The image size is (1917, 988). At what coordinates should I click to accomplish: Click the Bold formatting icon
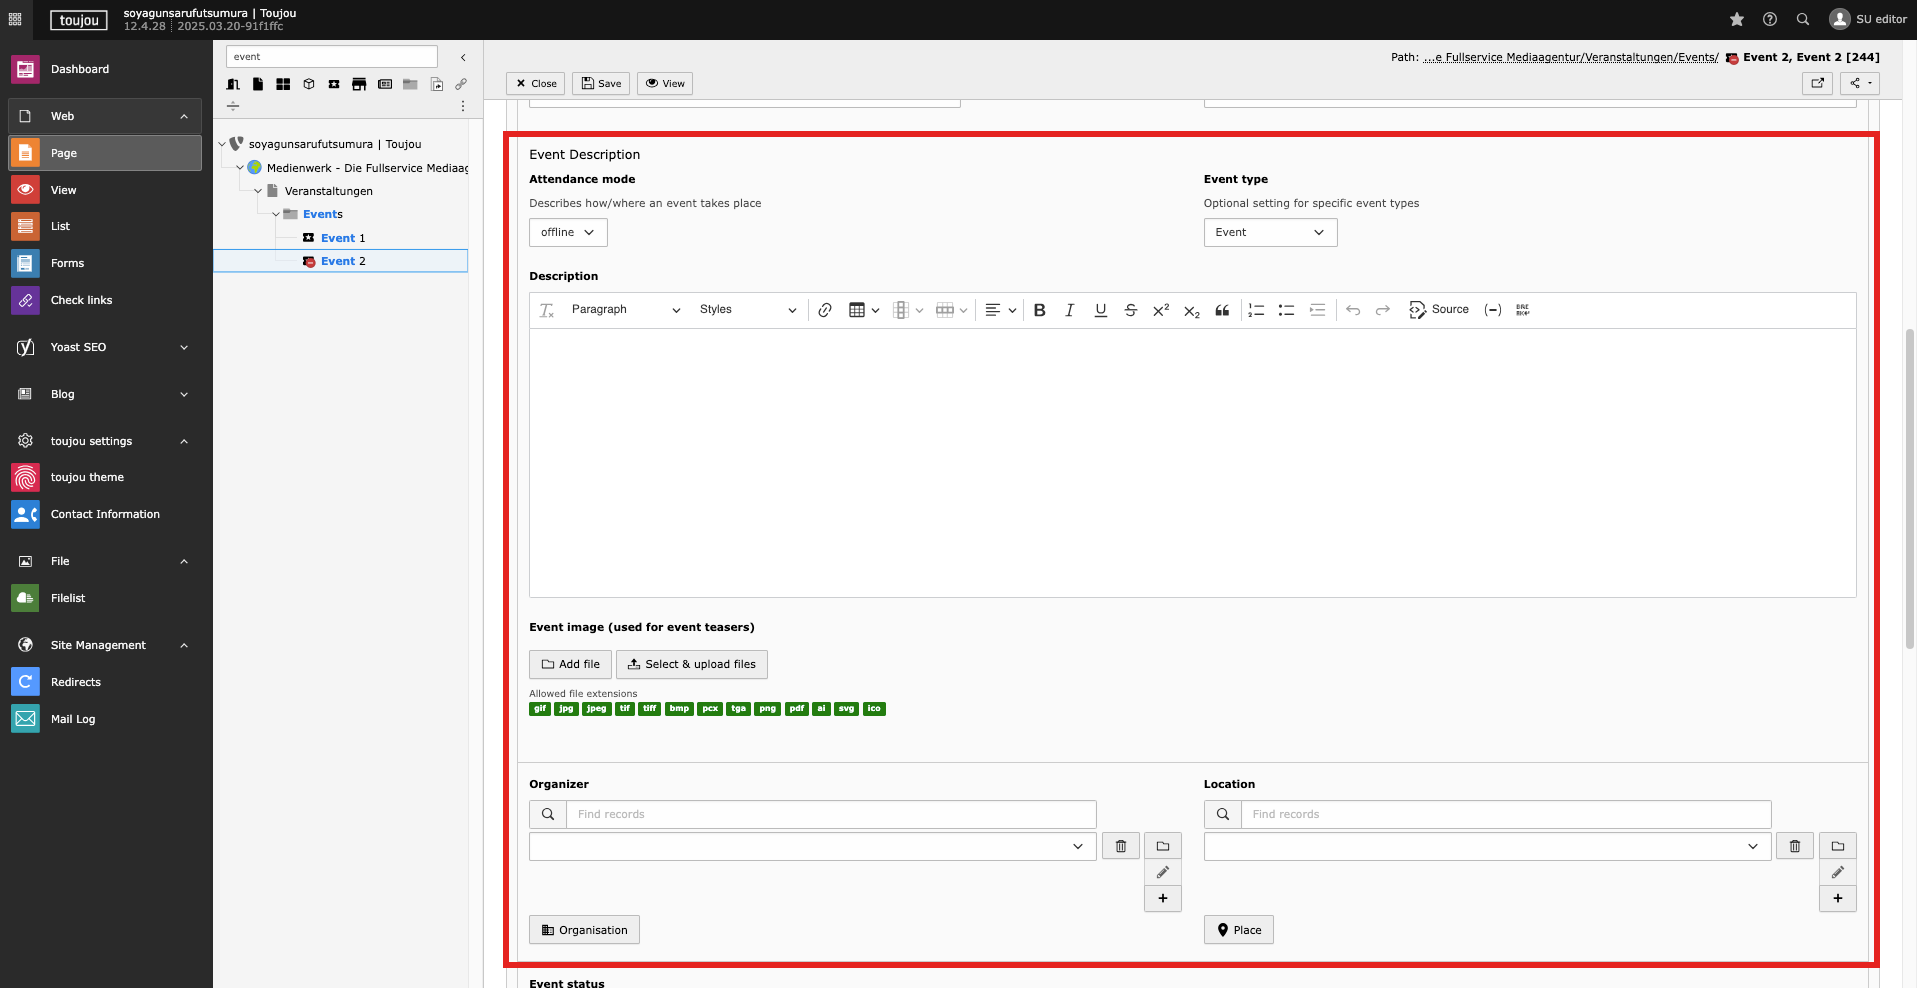pyautogui.click(x=1039, y=310)
